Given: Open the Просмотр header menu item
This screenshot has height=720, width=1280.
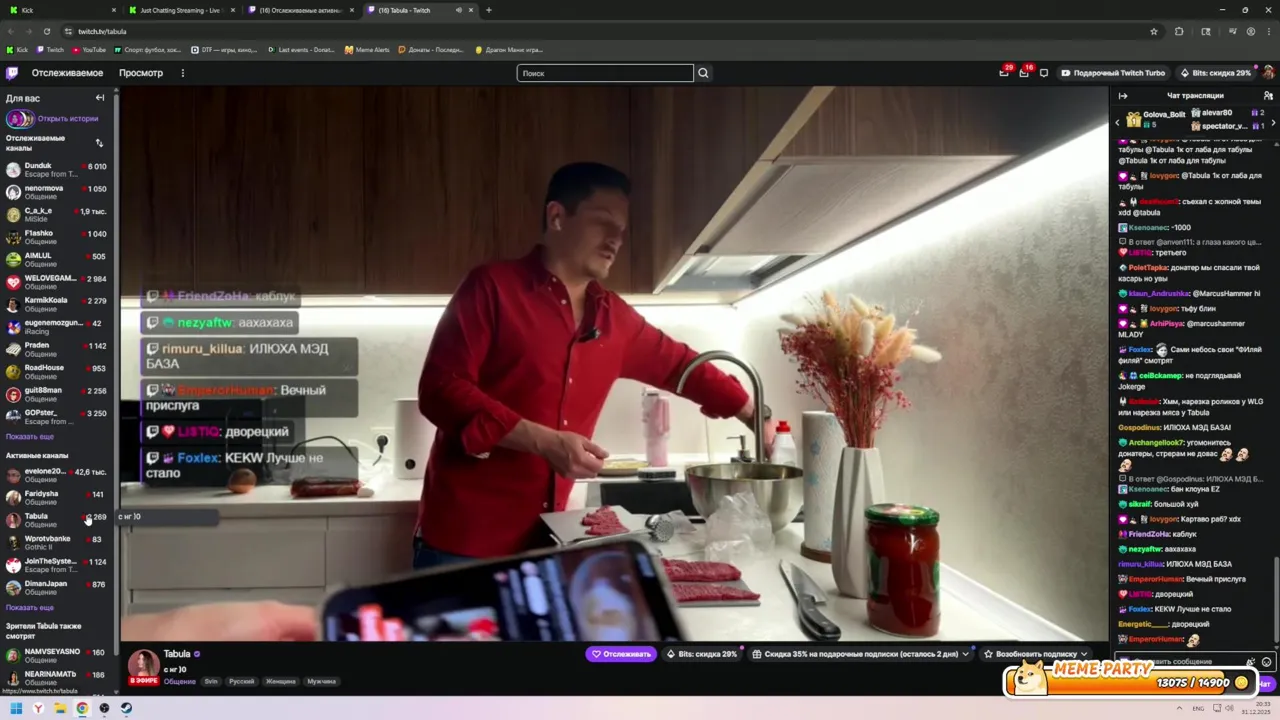Looking at the screenshot, I should [x=141, y=73].
